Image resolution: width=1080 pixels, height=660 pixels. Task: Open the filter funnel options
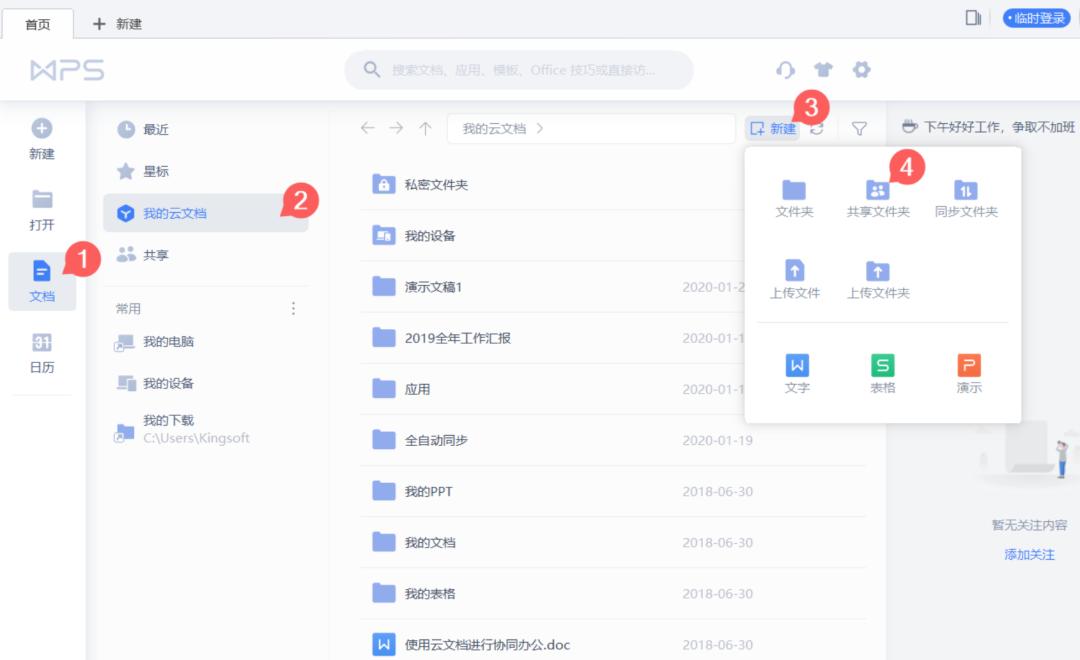click(x=858, y=128)
